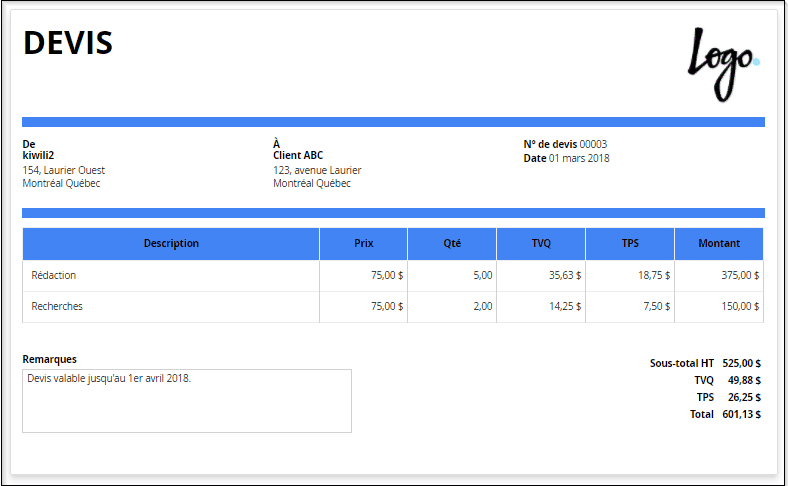Click the Total value 601,13 $

click(741, 414)
